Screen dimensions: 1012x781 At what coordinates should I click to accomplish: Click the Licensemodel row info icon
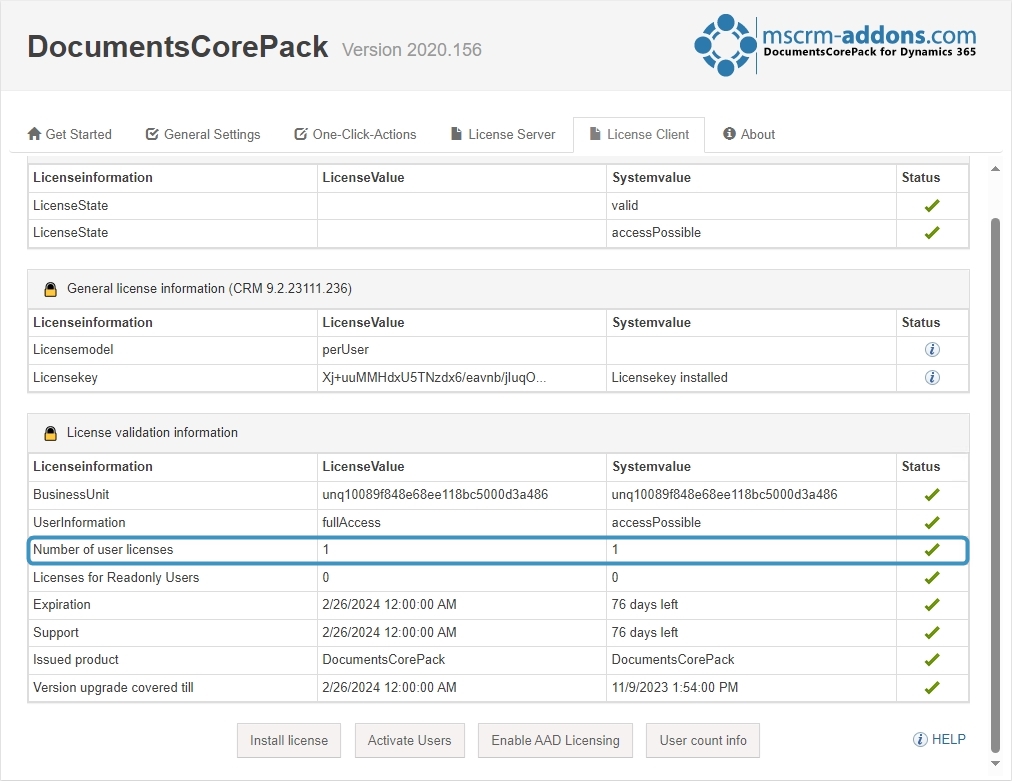pyautogui.click(x=932, y=350)
